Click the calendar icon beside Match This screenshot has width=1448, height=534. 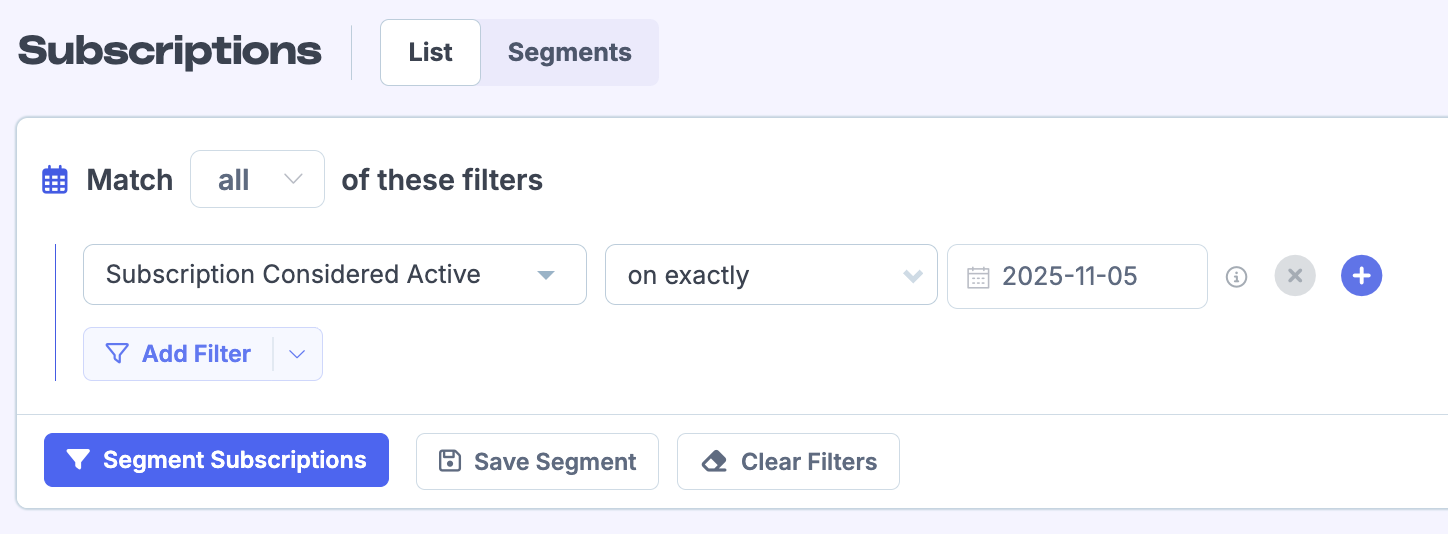(x=54, y=180)
